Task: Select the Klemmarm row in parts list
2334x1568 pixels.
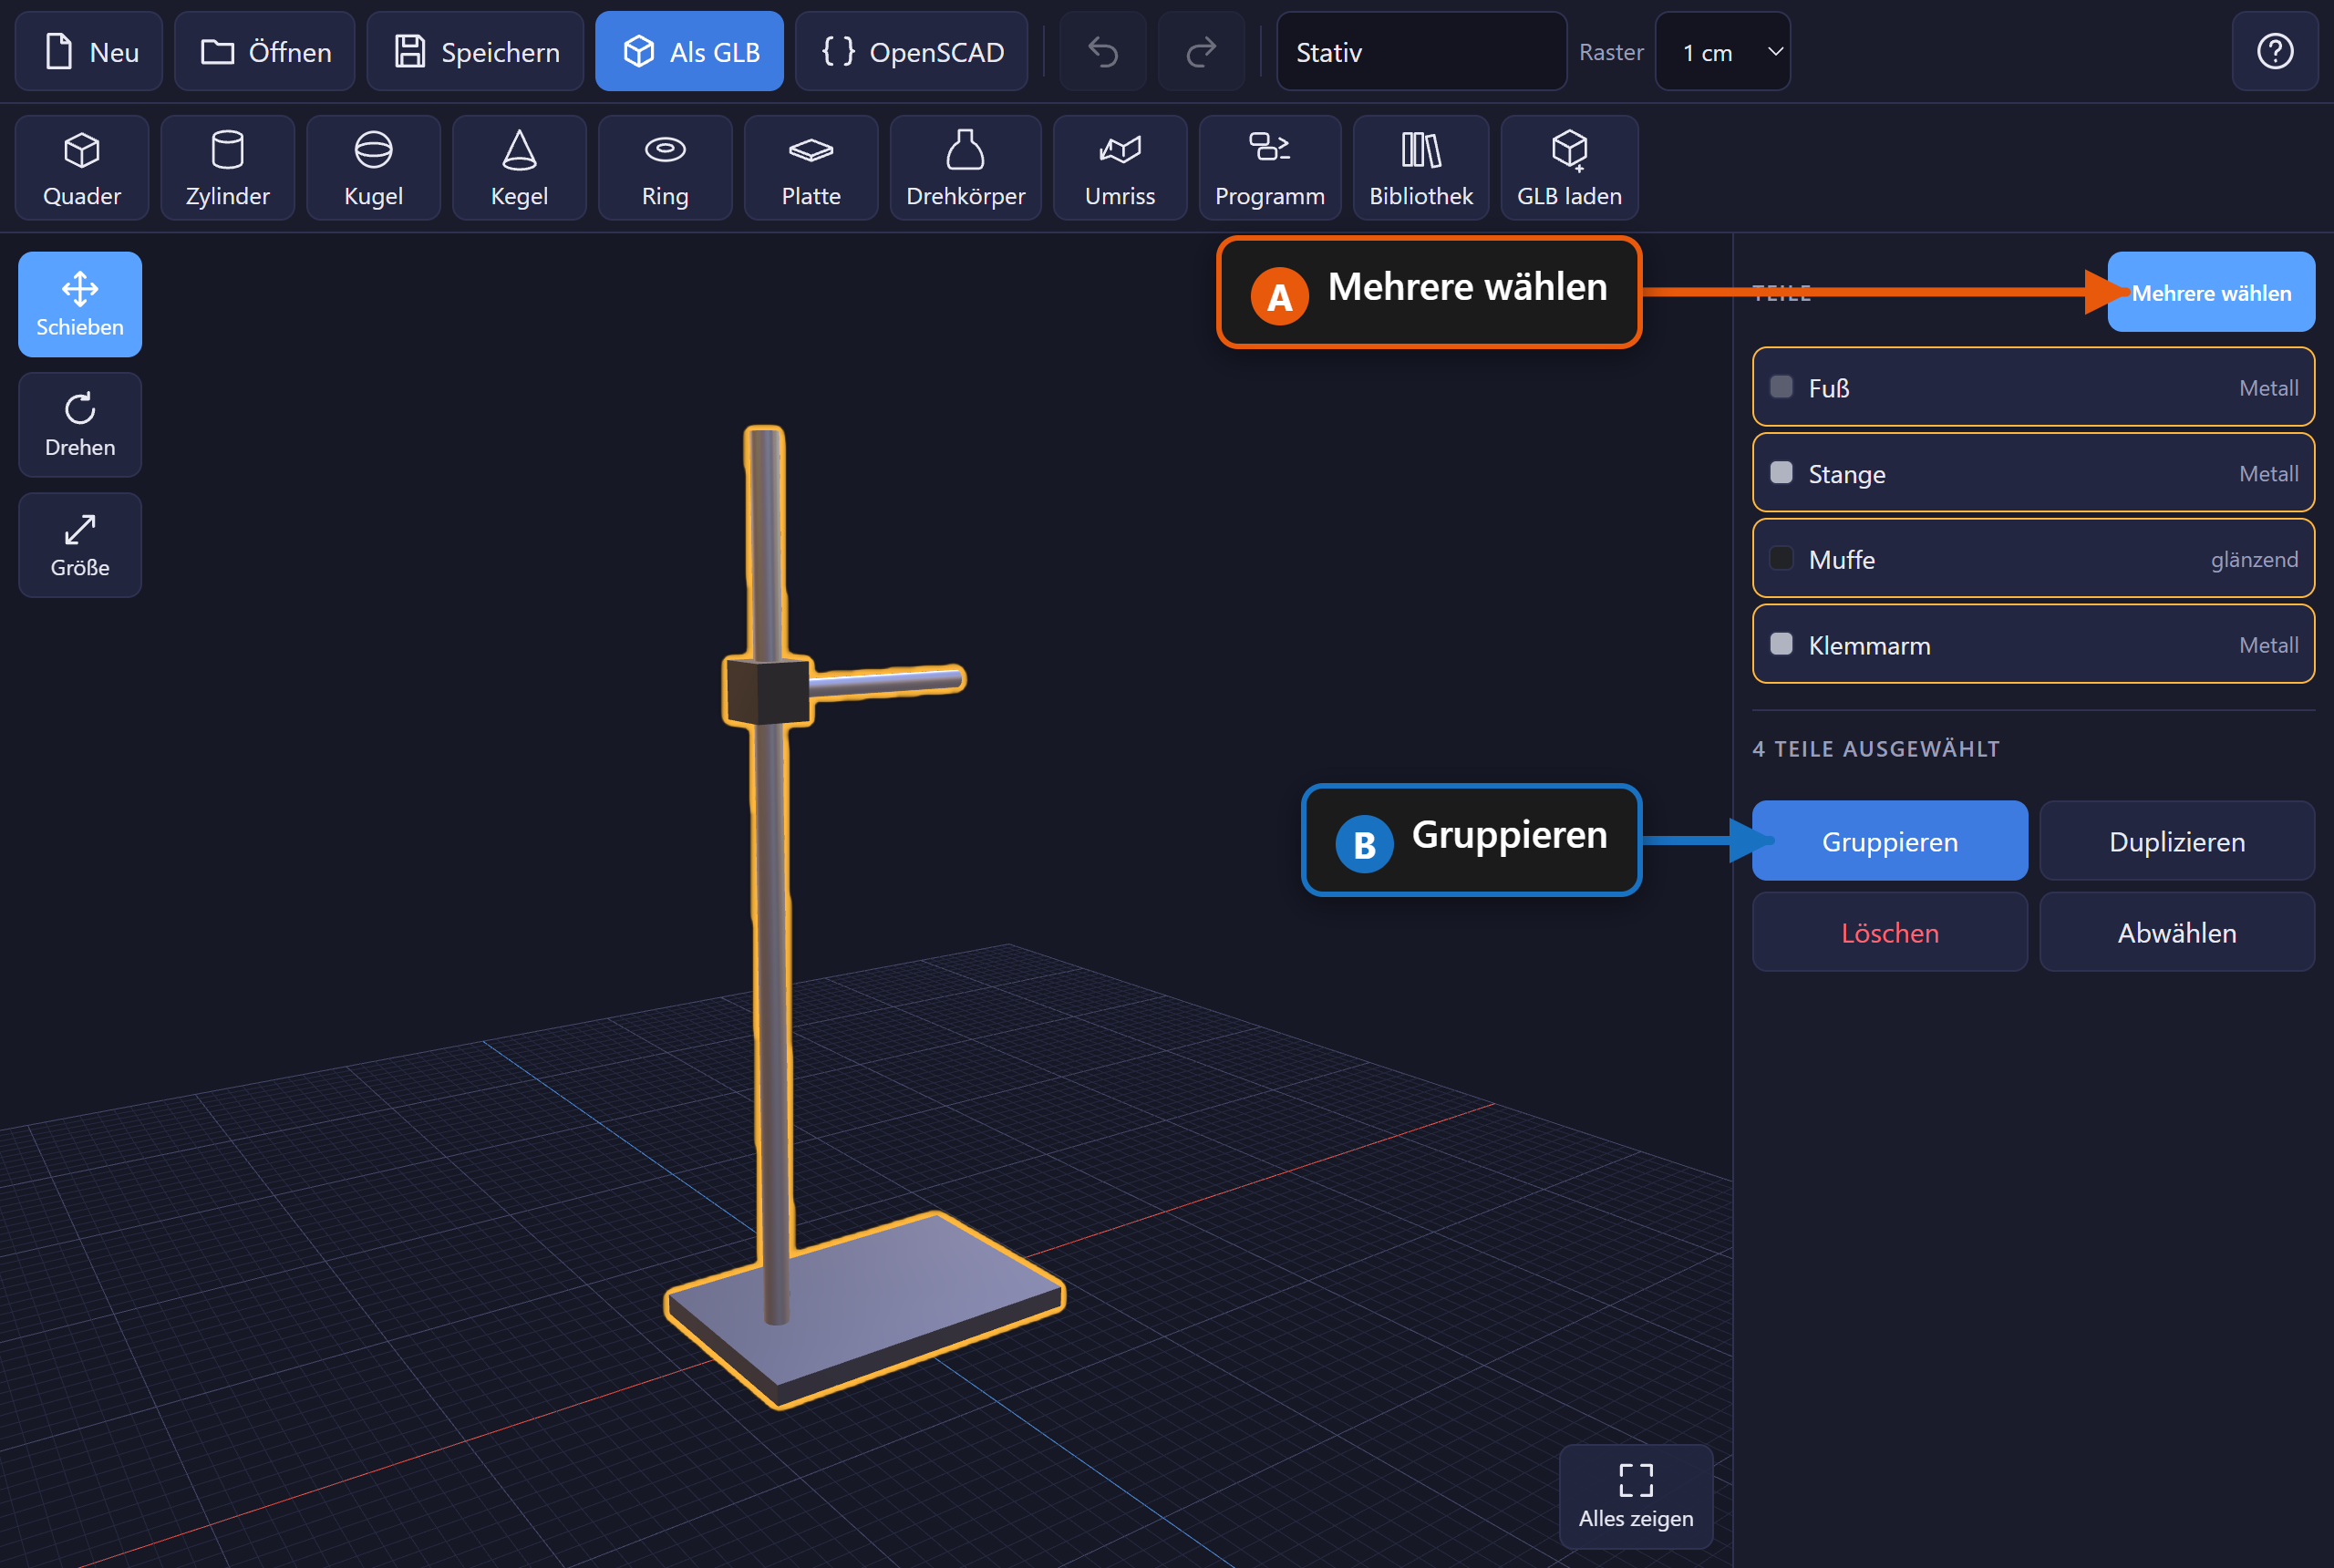Action: (x=2033, y=644)
